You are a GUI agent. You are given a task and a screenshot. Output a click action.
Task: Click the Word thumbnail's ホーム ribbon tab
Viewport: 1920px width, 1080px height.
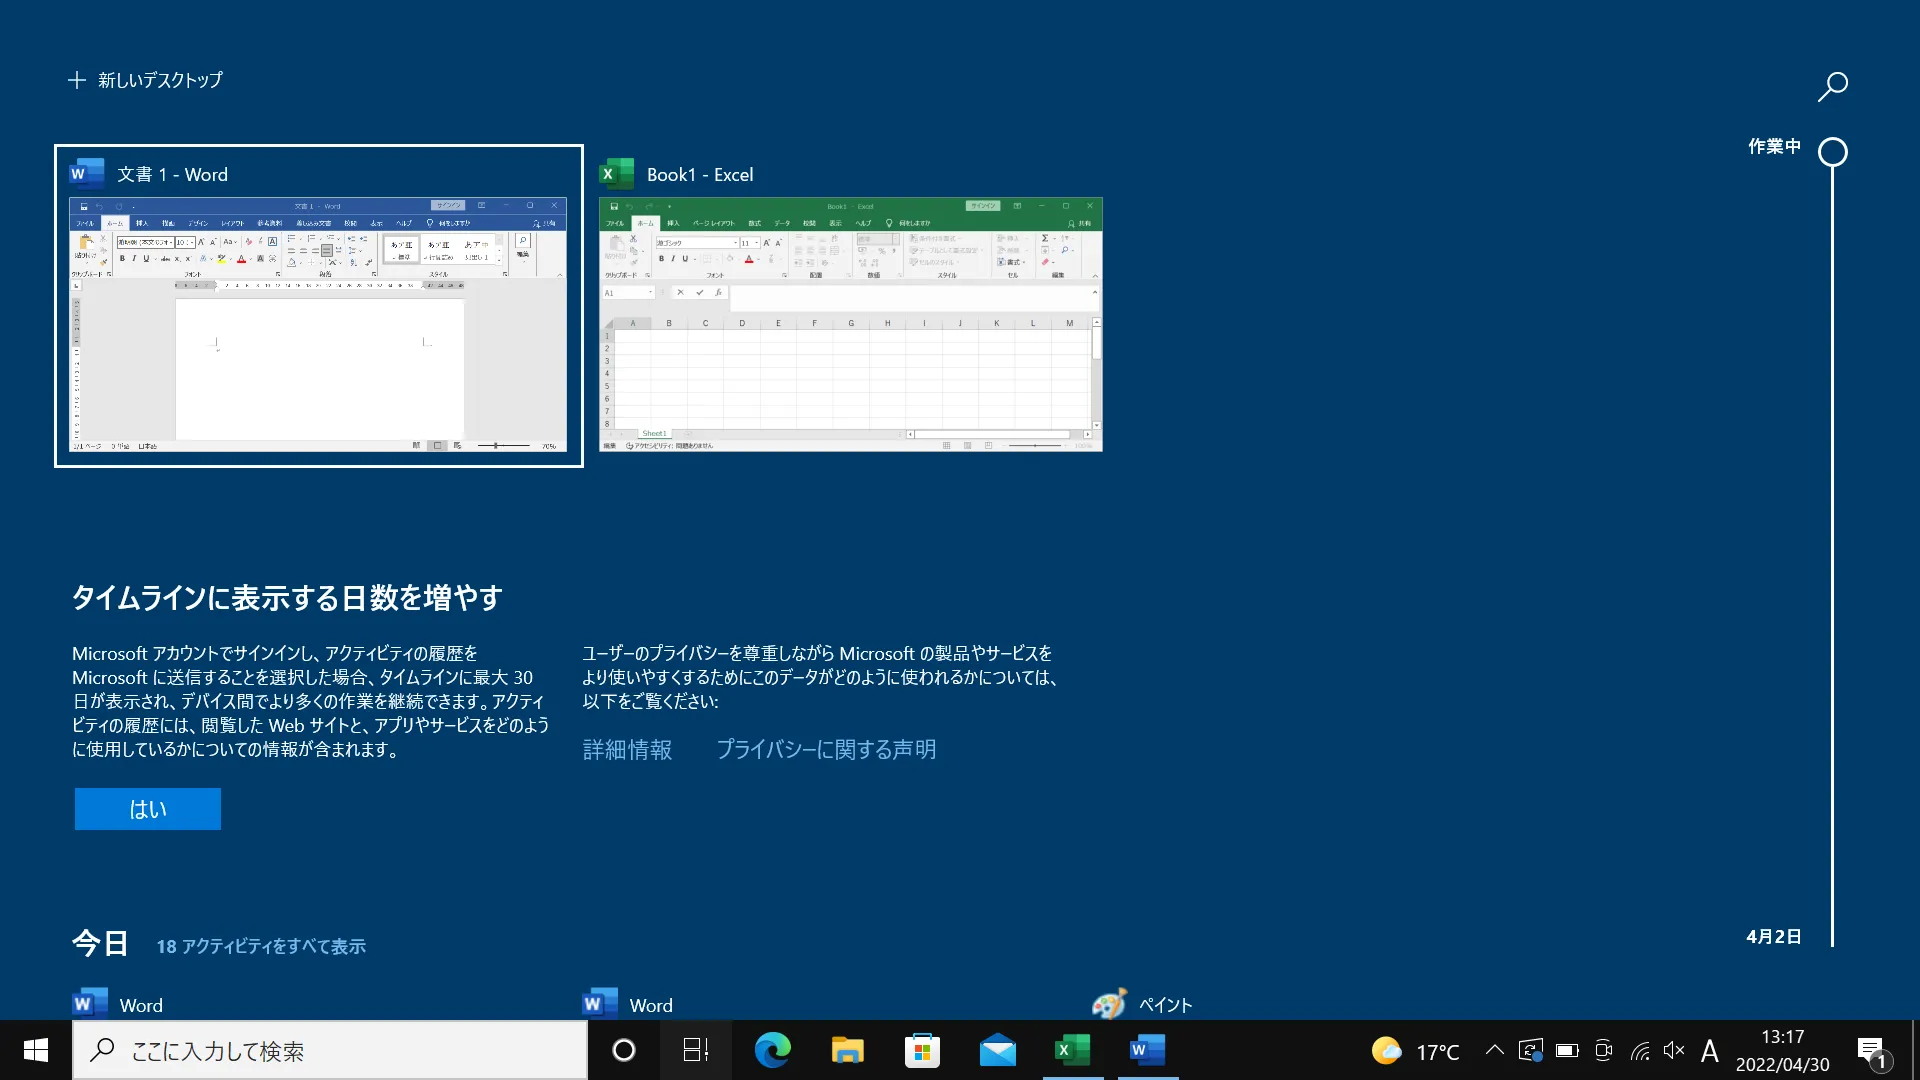[115, 223]
